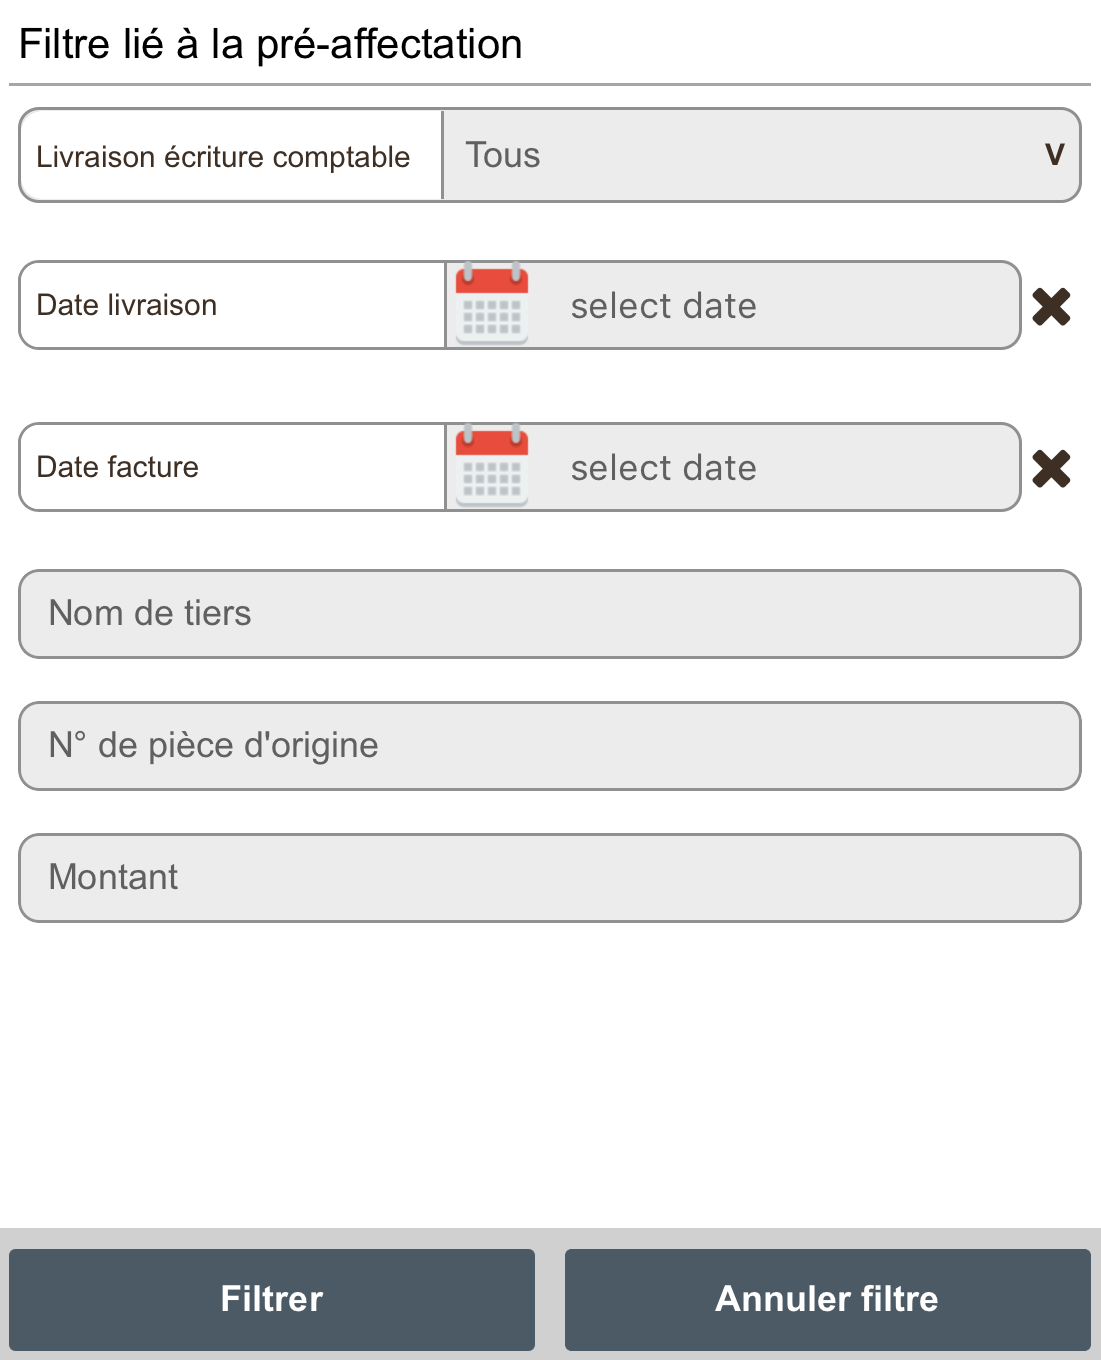Click the Date livraison label
The height and width of the screenshot is (1360, 1101).
pos(127,305)
